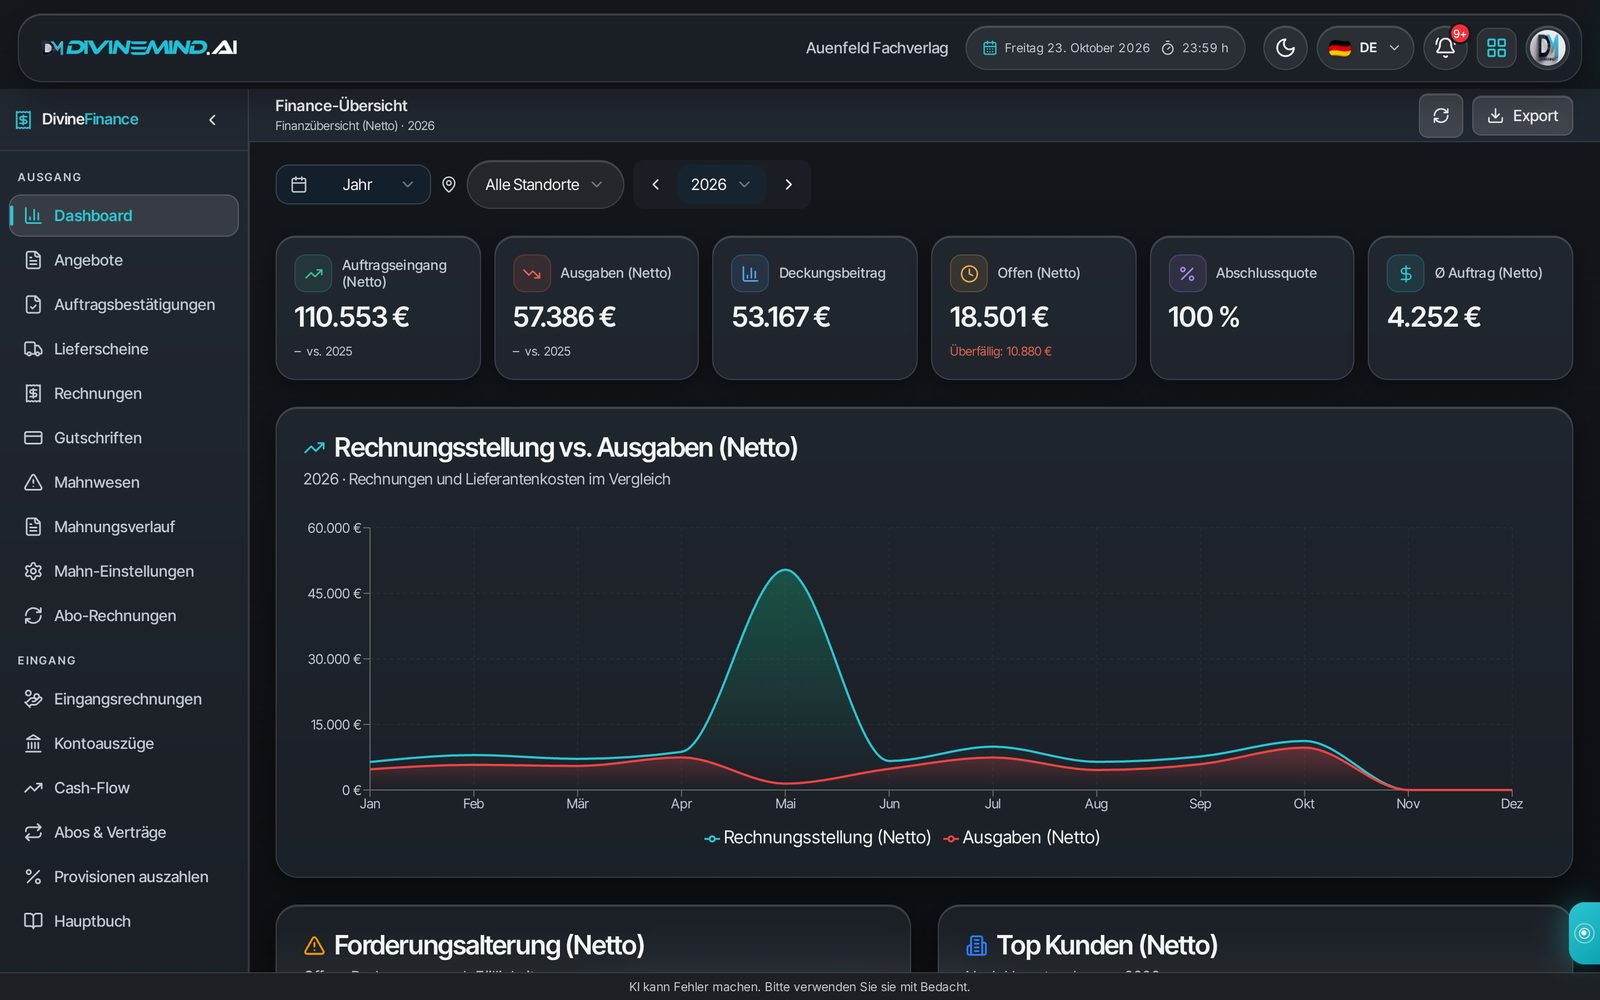Open Rechnungen page
Screen dimensions: 1600x1000
click(124, 394)
